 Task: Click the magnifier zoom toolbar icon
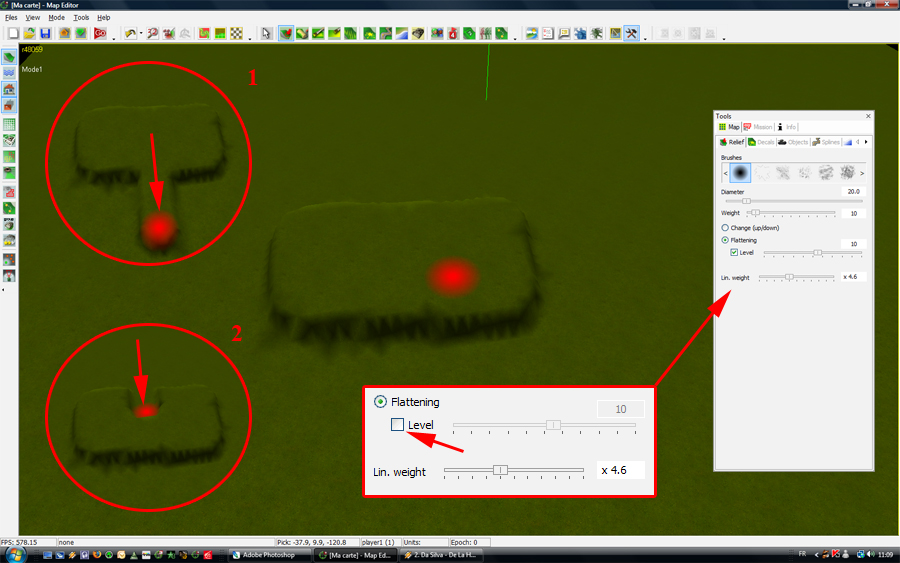coord(153,33)
